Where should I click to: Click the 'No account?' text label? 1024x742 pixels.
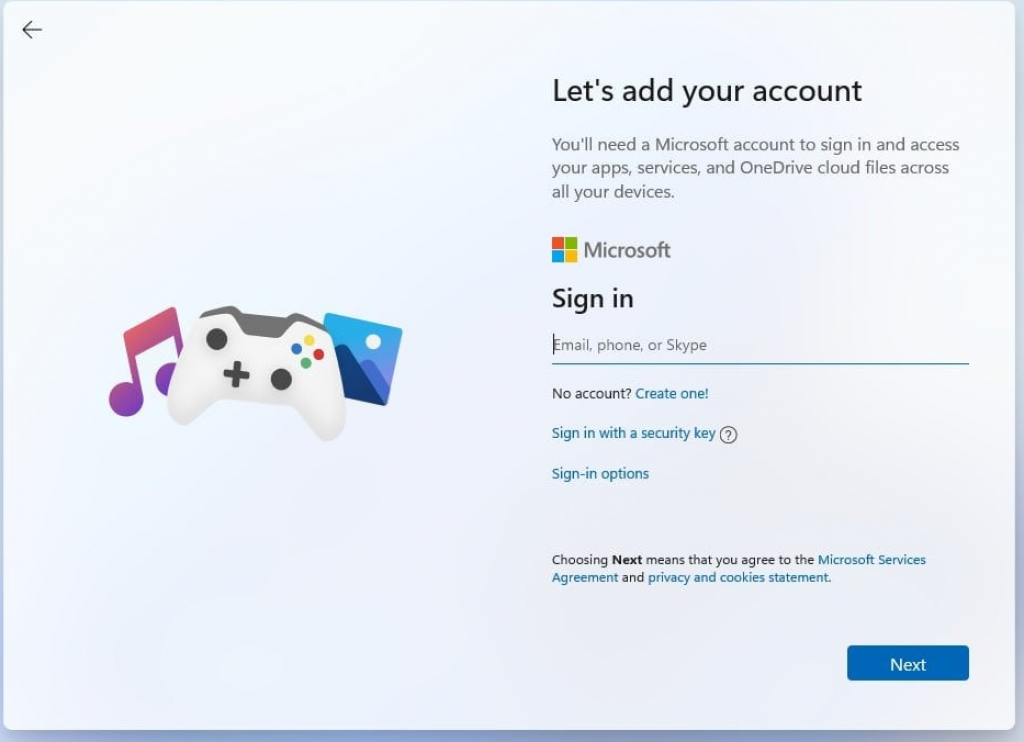click(x=591, y=394)
